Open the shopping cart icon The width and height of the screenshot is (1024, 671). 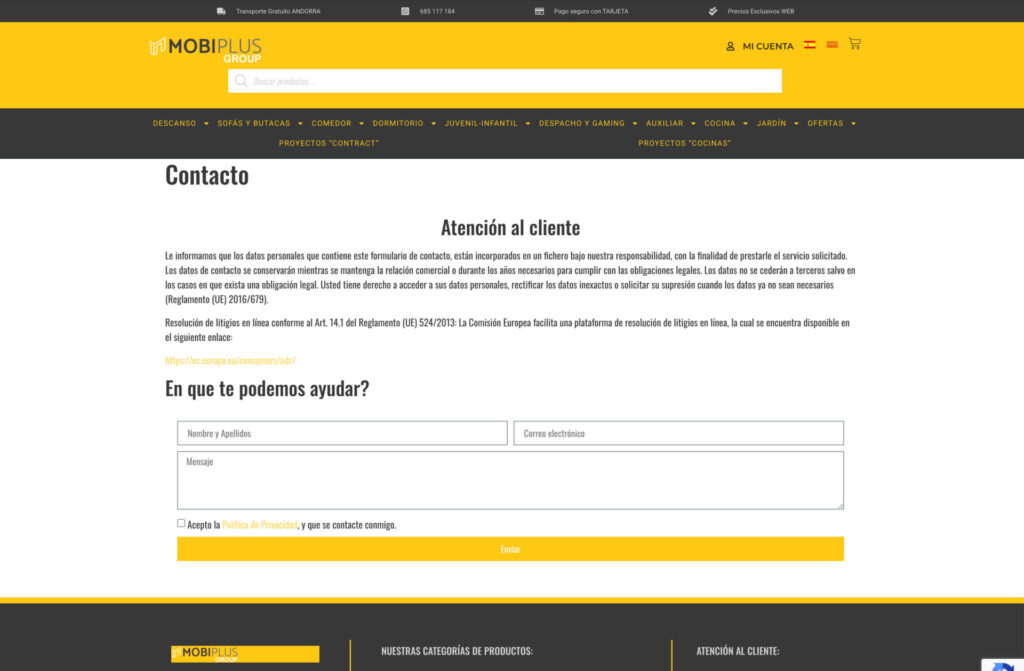[854, 44]
